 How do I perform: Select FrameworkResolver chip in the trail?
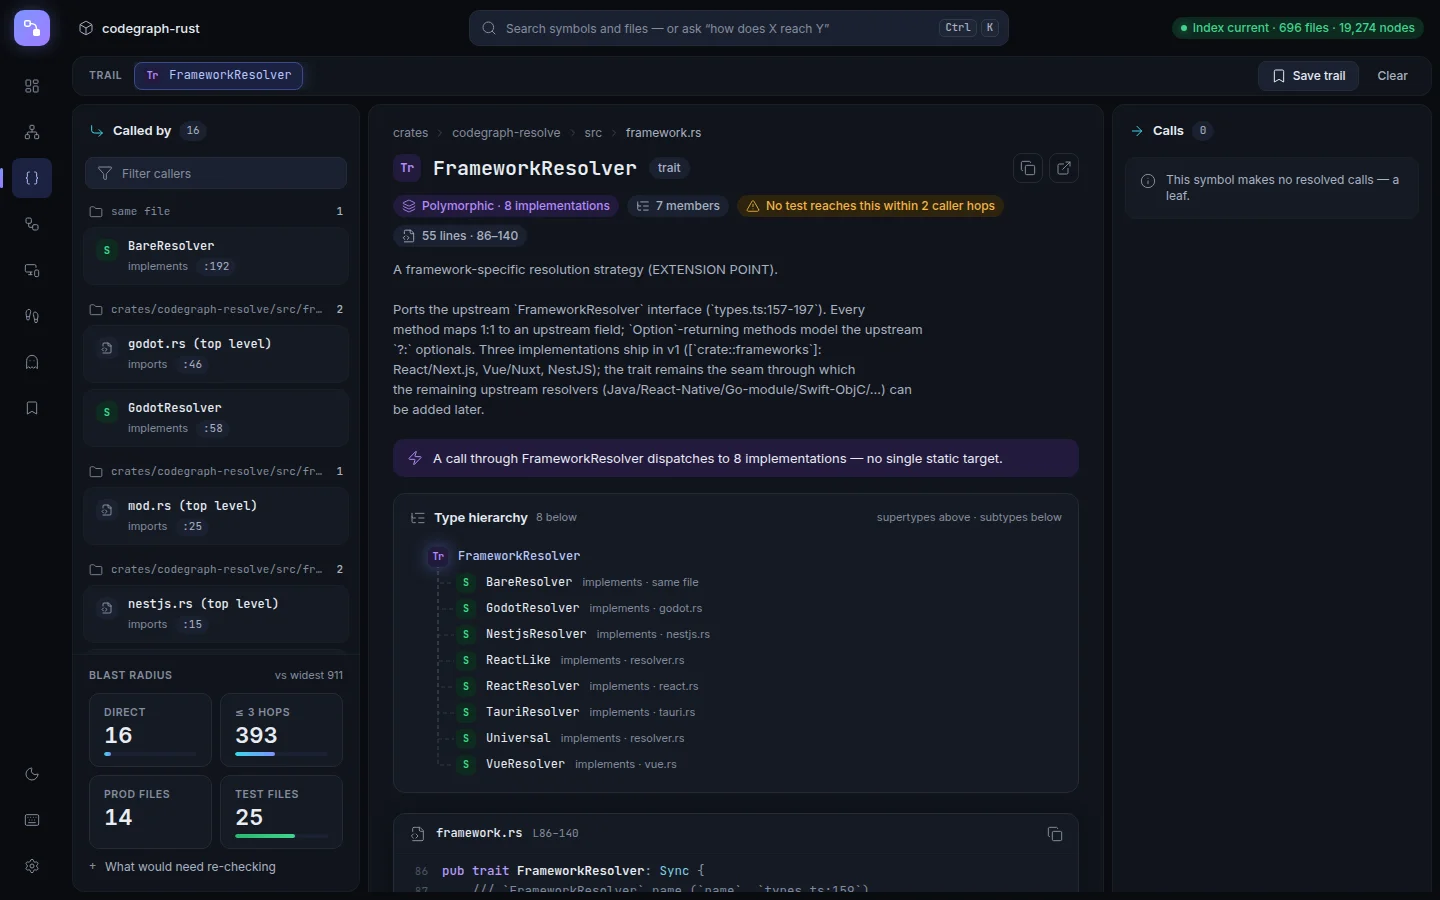point(219,75)
